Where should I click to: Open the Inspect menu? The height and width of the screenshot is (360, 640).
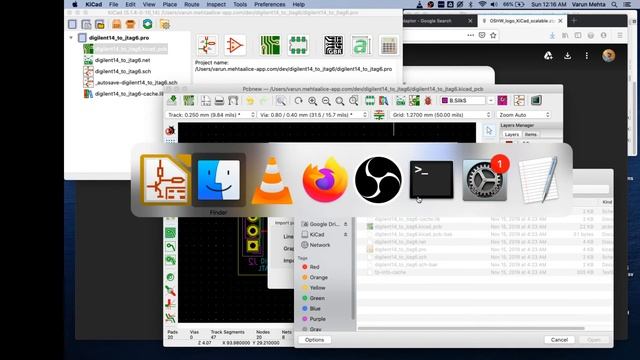point(216,4)
